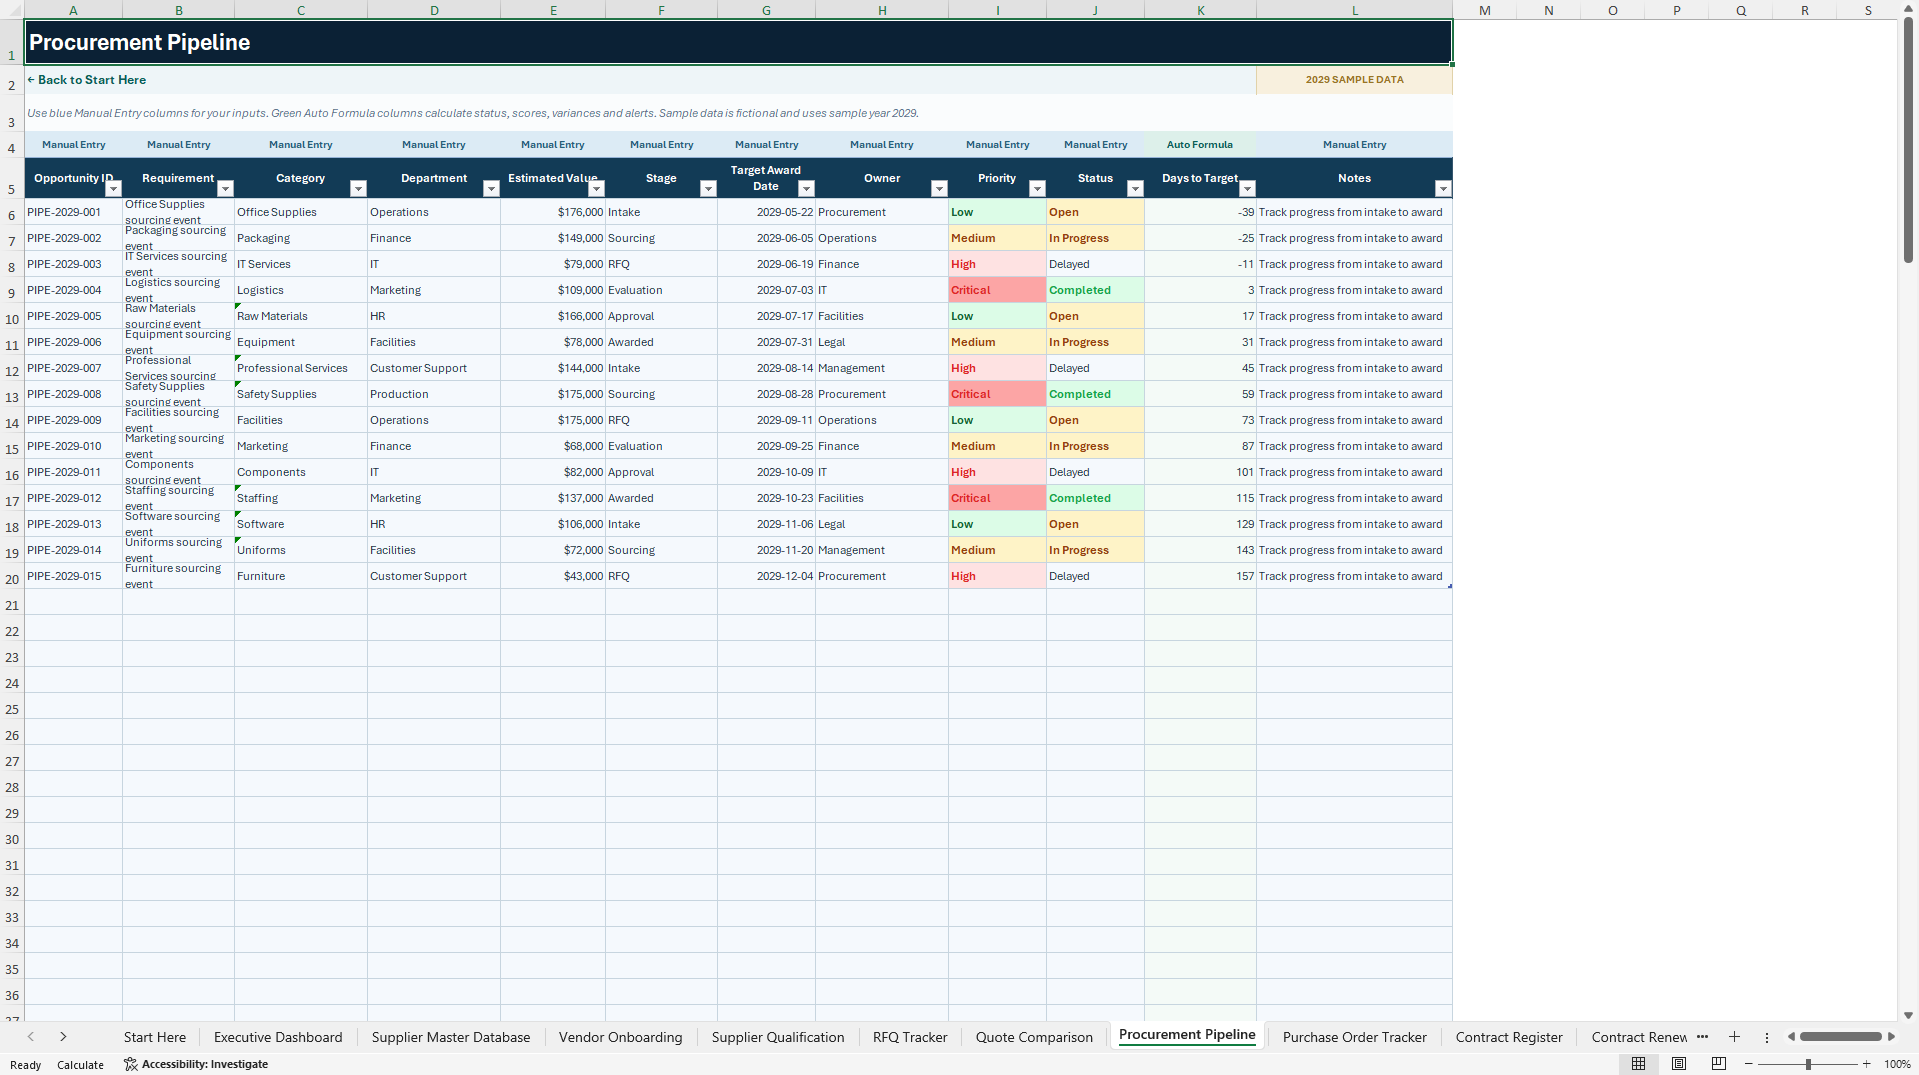
Task: Click vertical scrollbar up arrow
Action: 1908,8
